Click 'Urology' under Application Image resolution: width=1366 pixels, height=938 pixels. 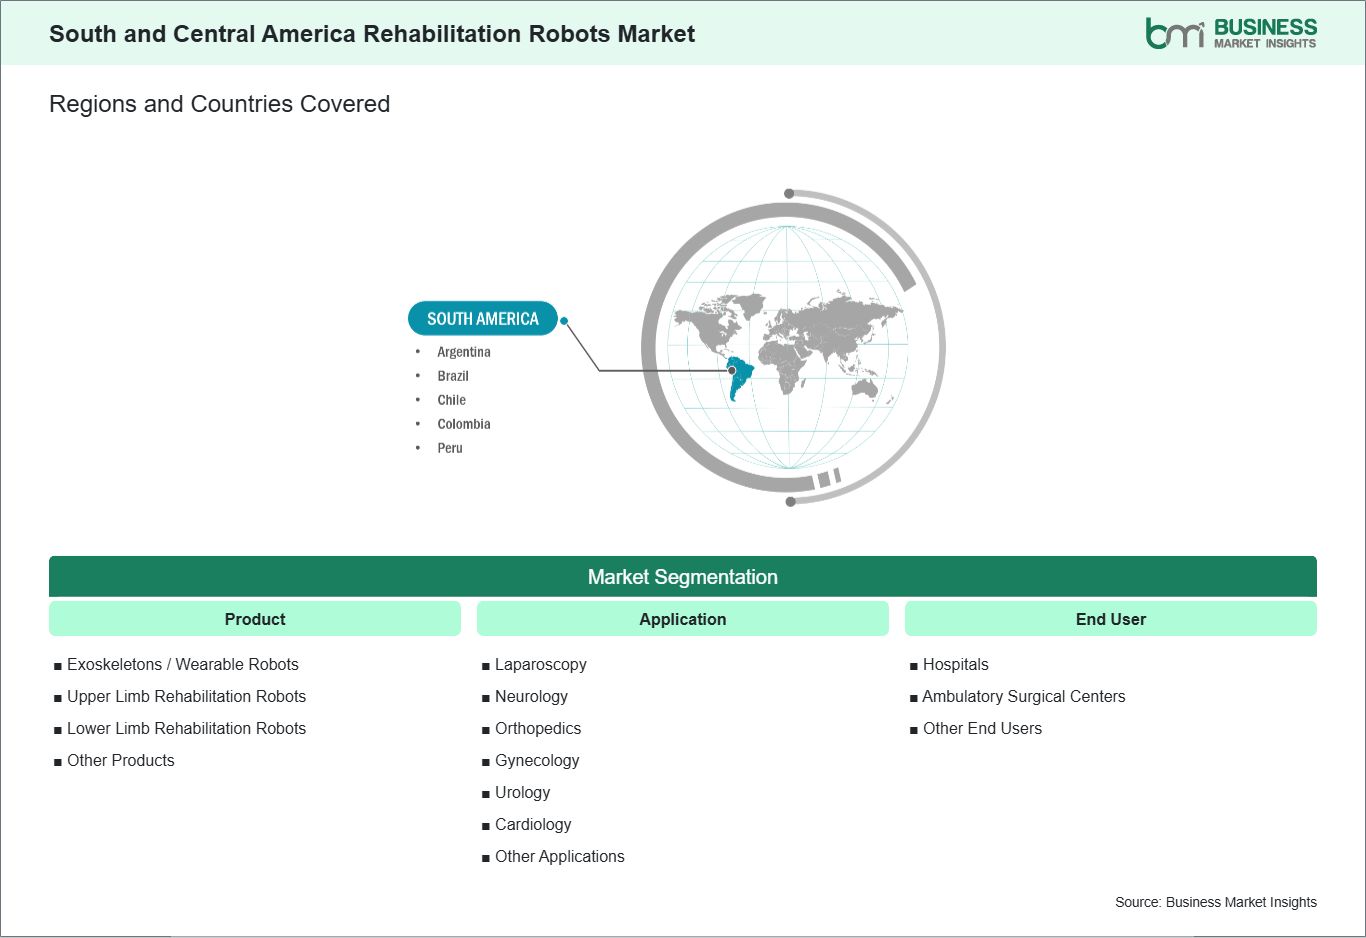[x=523, y=793]
